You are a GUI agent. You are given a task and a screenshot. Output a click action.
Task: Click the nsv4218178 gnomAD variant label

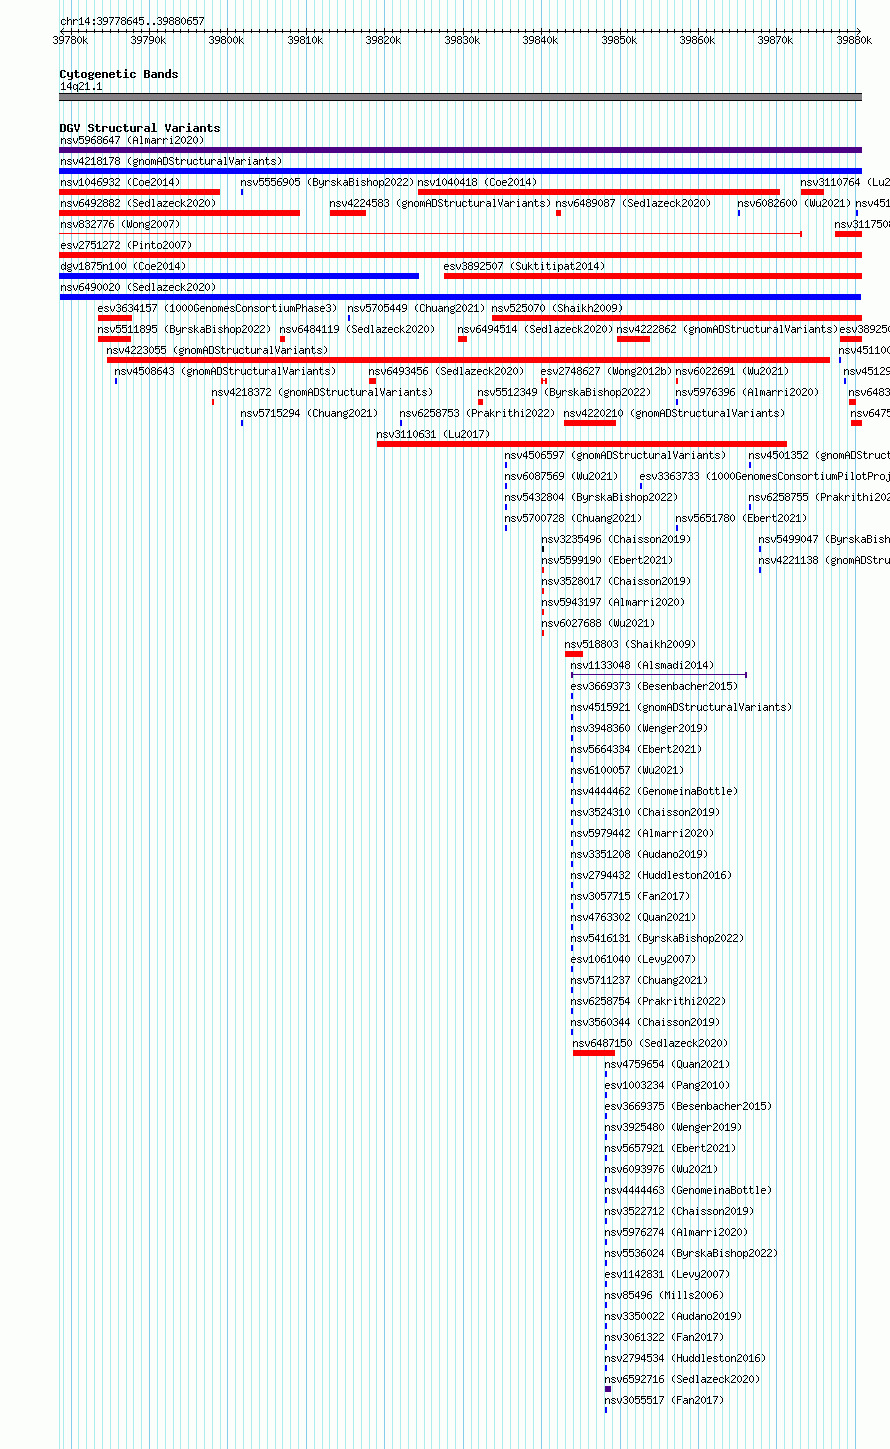171,161
